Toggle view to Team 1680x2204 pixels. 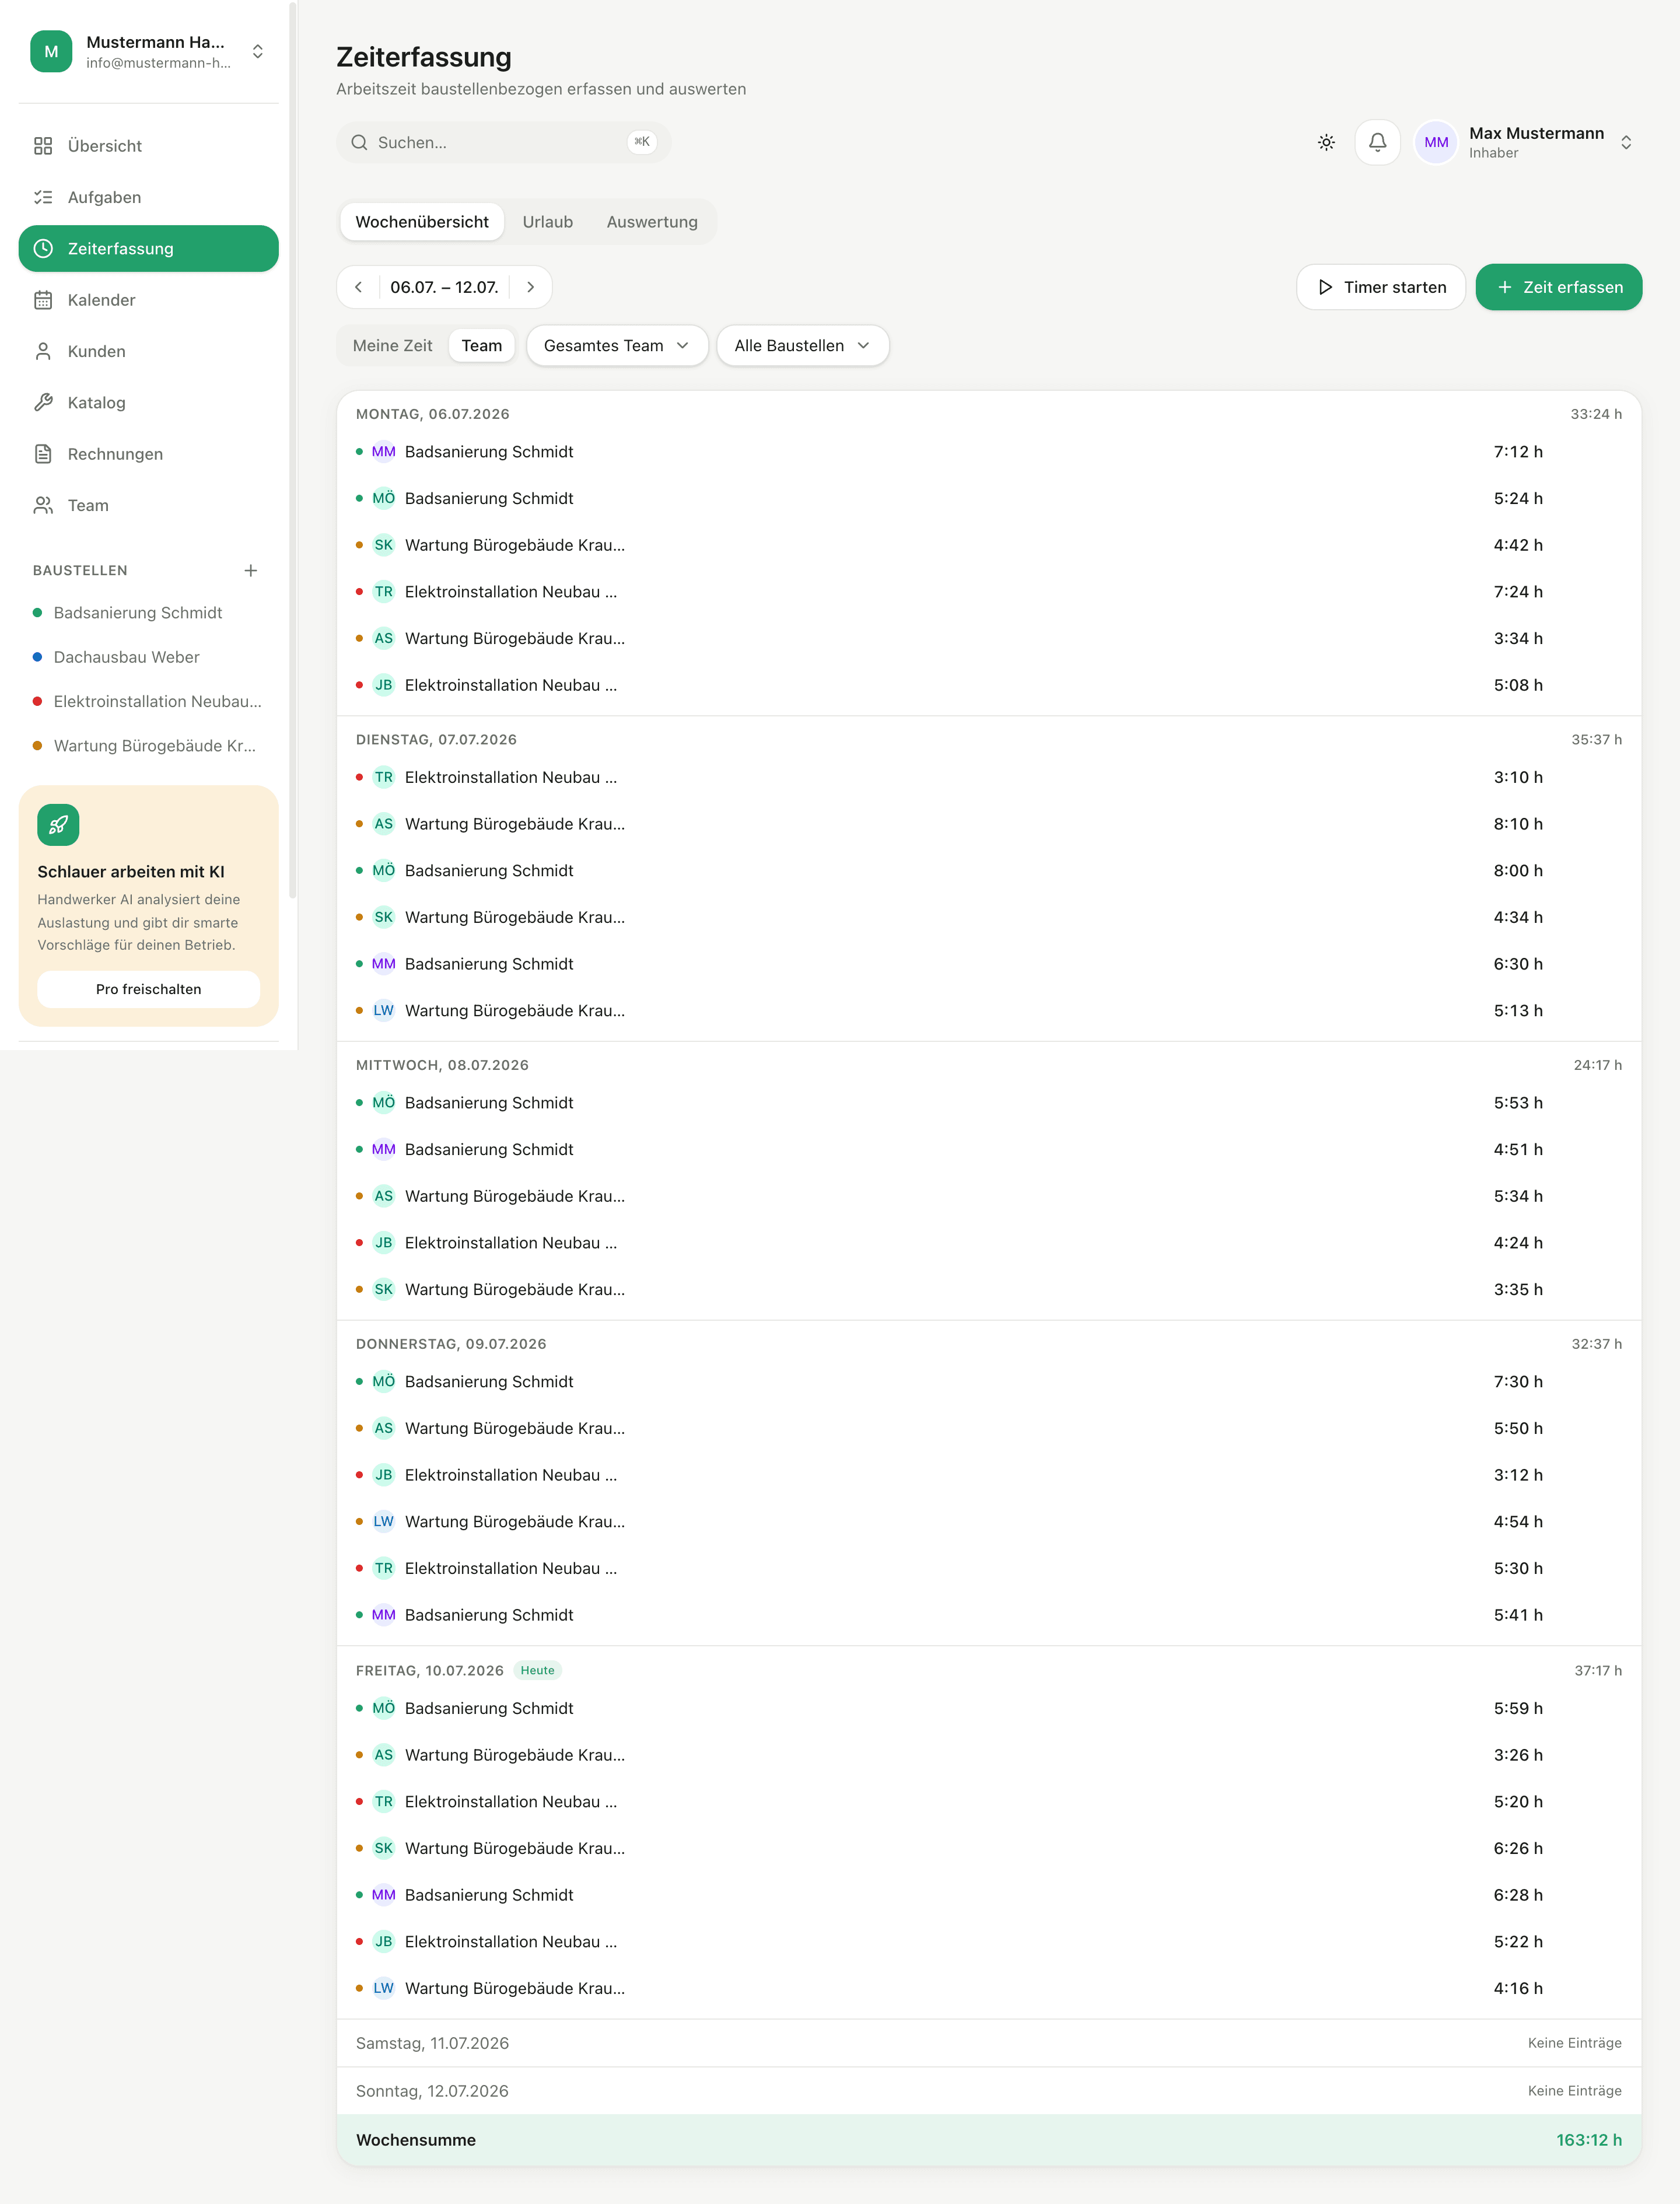(481, 346)
